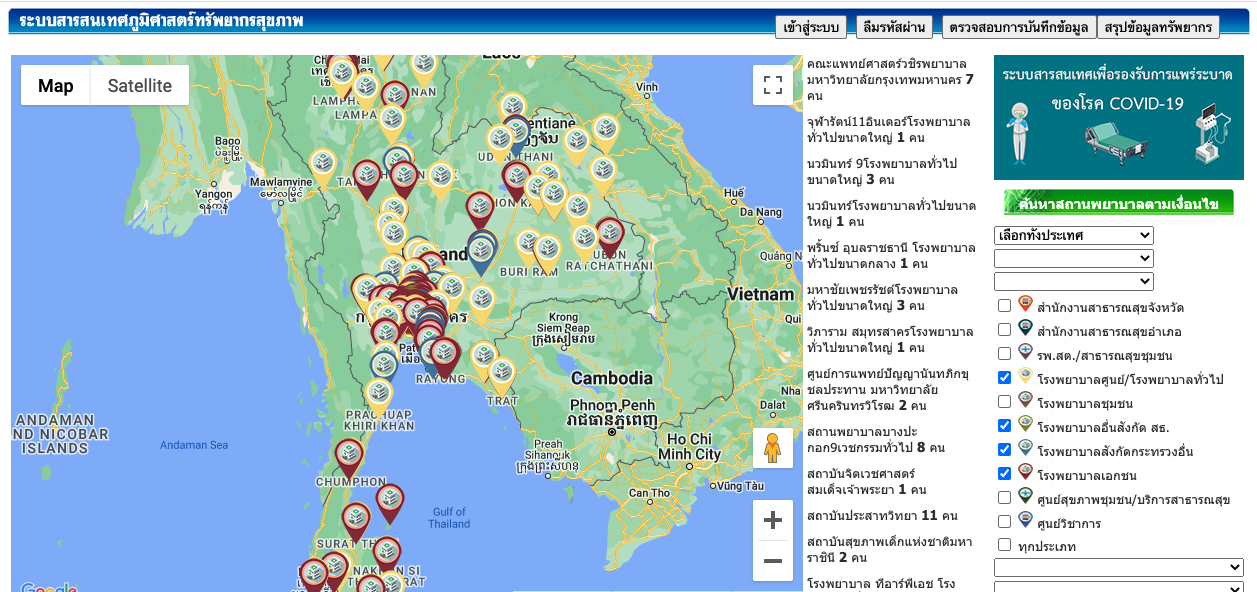
Task: Enable สำนักงานสาธารณสุขจังหวัด checkbox
Action: tap(1004, 306)
